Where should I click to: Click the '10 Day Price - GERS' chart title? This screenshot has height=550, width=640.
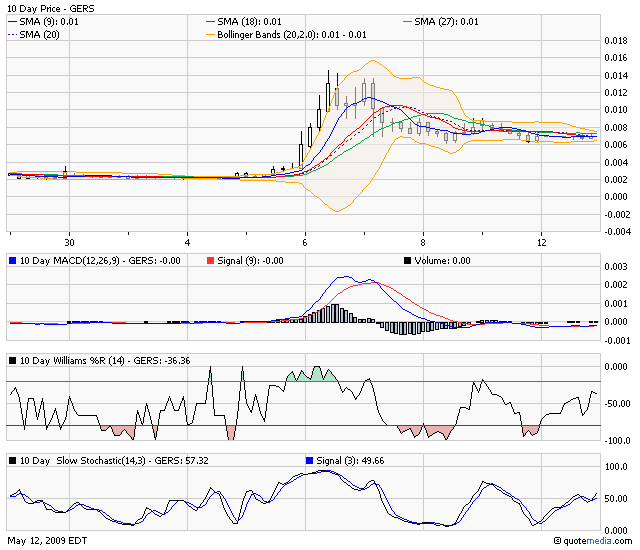pos(51,8)
